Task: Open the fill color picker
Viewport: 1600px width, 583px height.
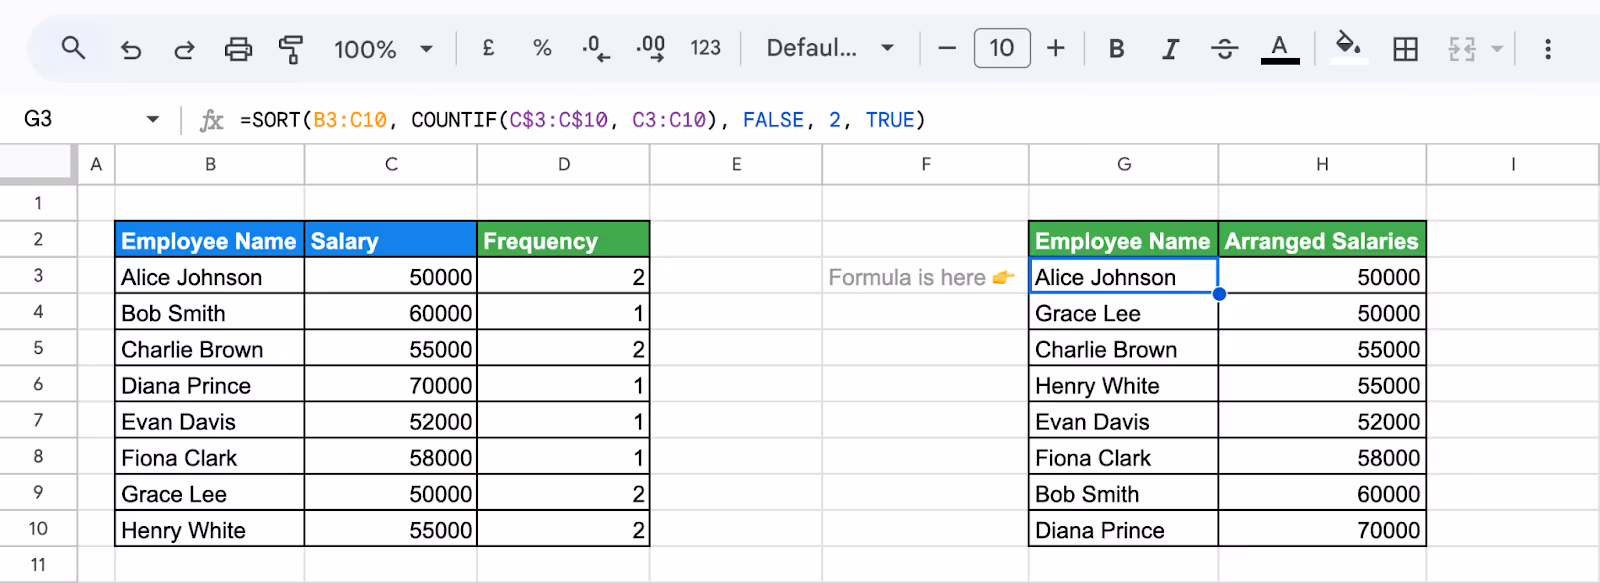Action: point(1348,46)
